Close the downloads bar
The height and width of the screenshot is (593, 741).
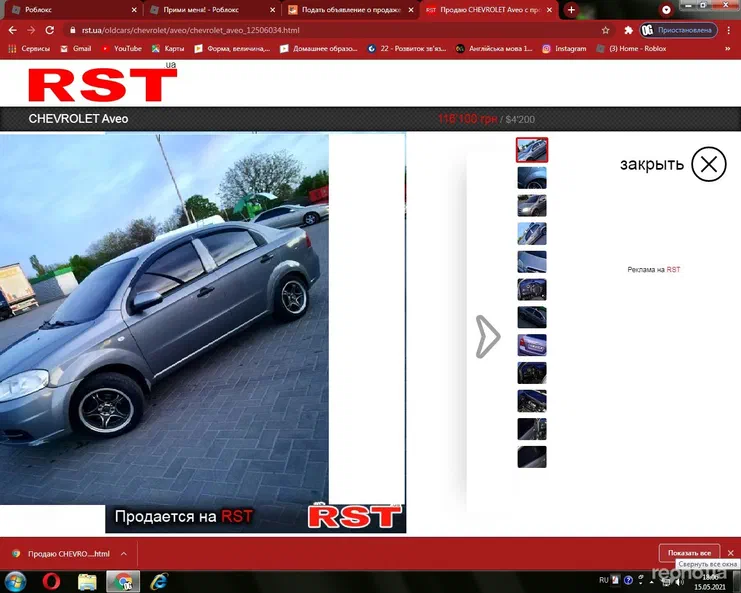(731, 552)
